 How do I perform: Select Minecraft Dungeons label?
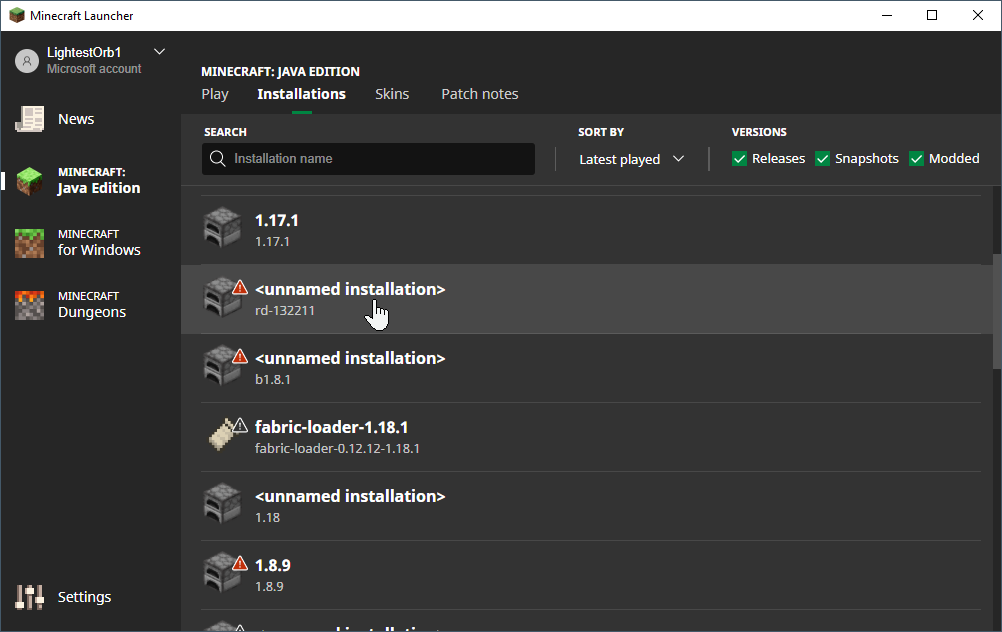92,305
